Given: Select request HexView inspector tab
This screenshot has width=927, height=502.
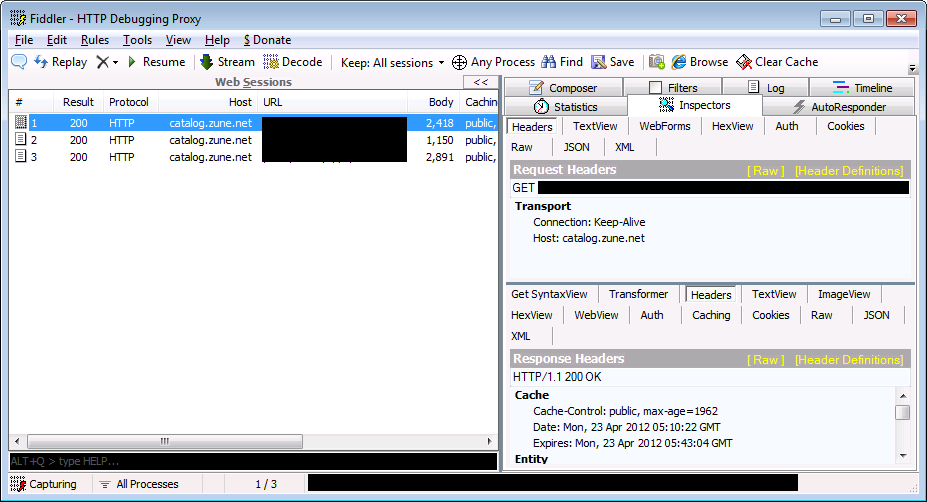Looking at the screenshot, I should pos(732,126).
